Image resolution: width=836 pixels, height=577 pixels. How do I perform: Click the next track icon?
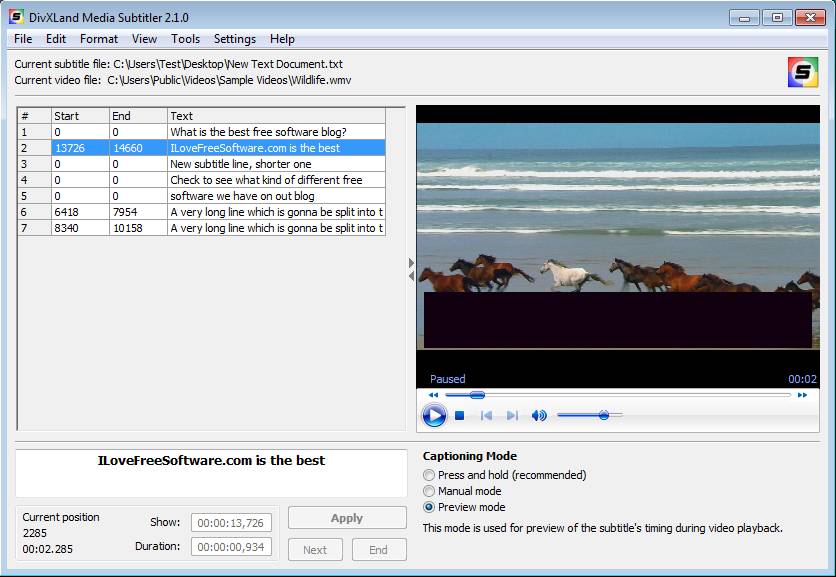[512, 415]
